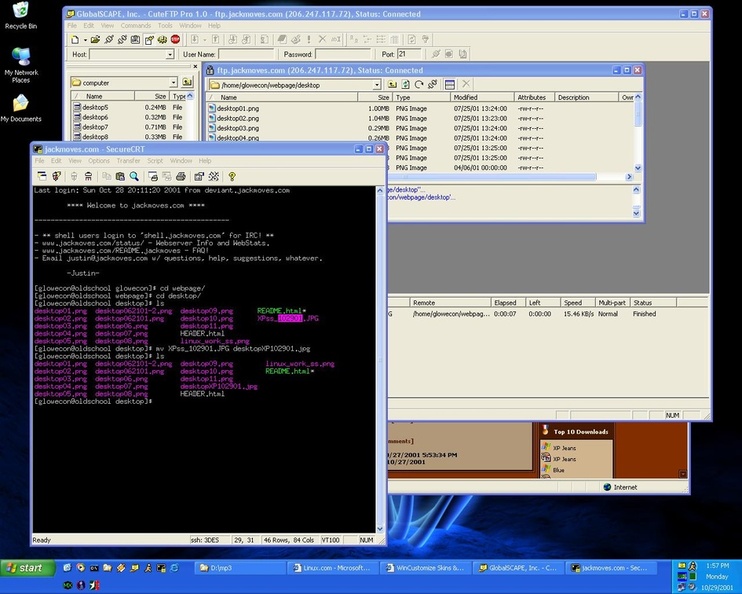
Task: Click 'XP Jeans' first link in Top 10 Downloads
Action: 564,448
